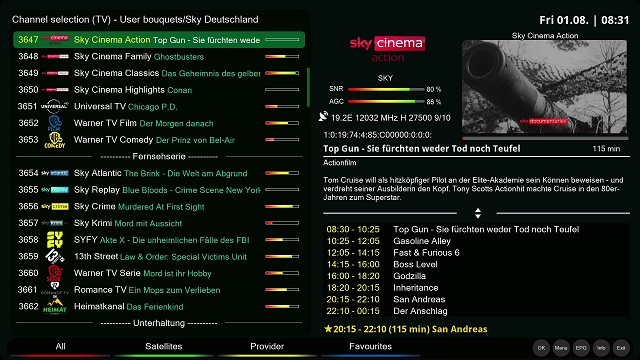Open the Favourites tab
This screenshot has height=360, width=640.
(x=370, y=347)
